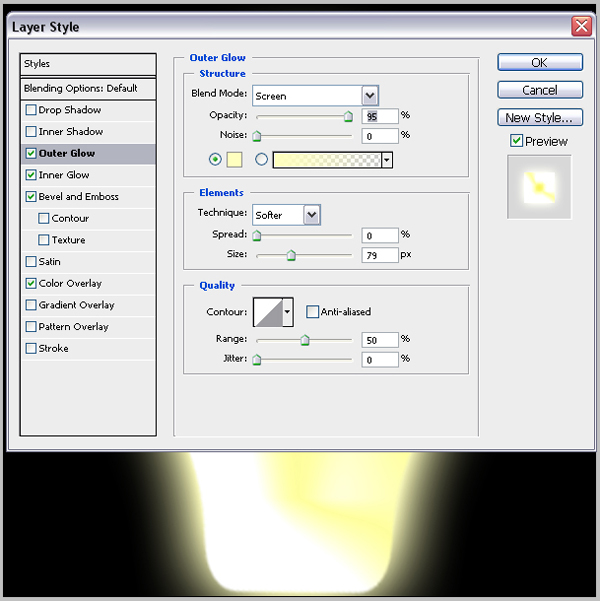Click the Range slider handle
The height and width of the screenshot is (601, 600).
305,340
